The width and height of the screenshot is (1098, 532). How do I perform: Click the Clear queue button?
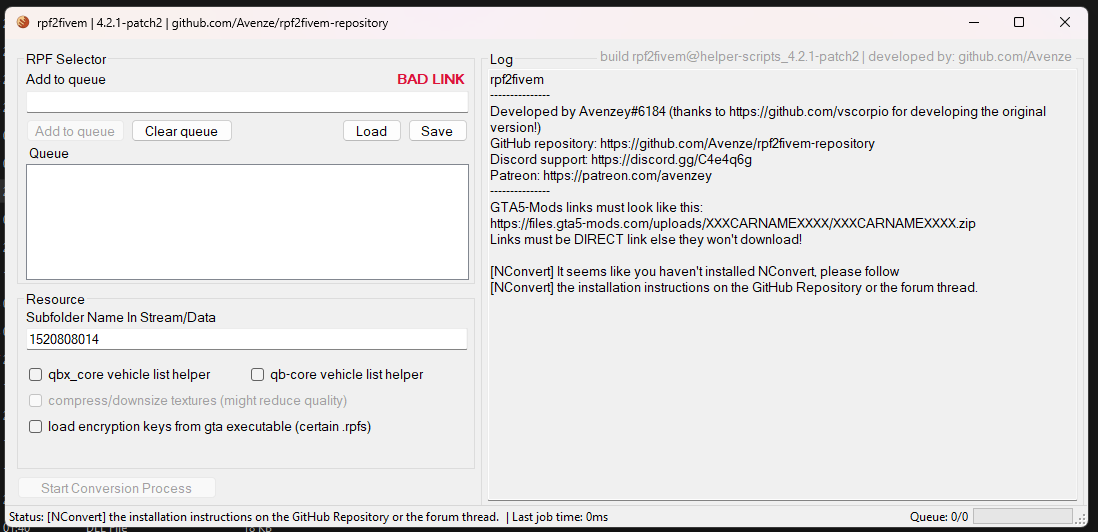pyautogui.click(x=181, y=131)
